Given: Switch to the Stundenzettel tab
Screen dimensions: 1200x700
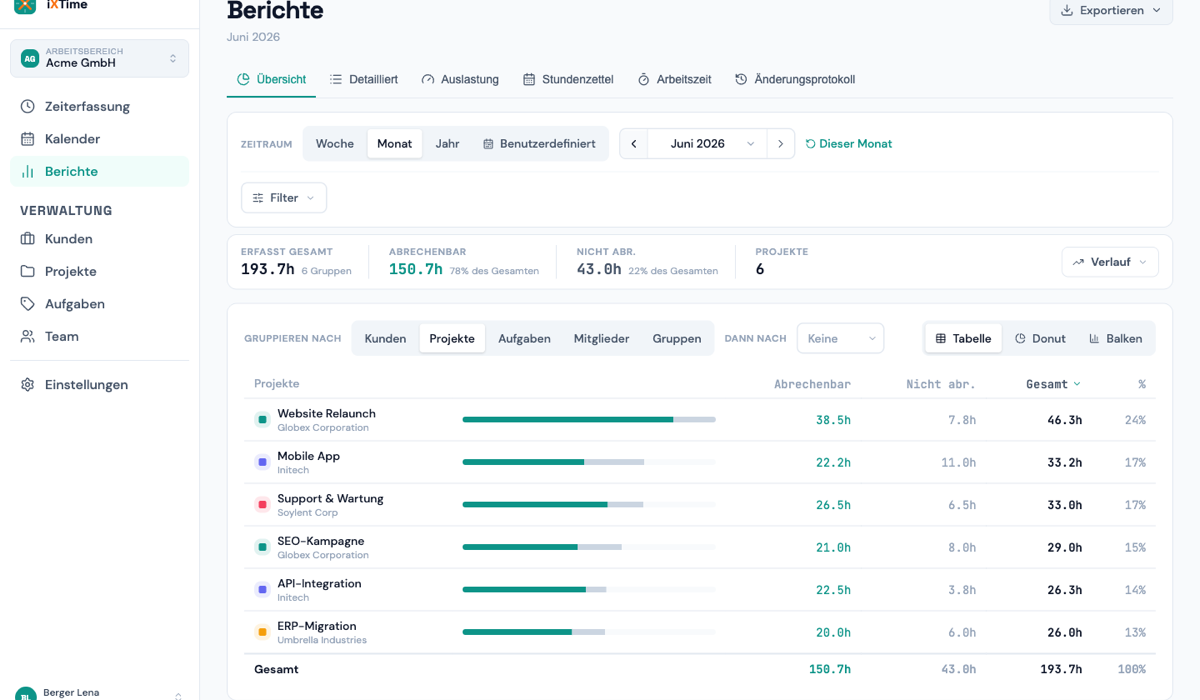Looking at the screenshot, I should point(568,79).
